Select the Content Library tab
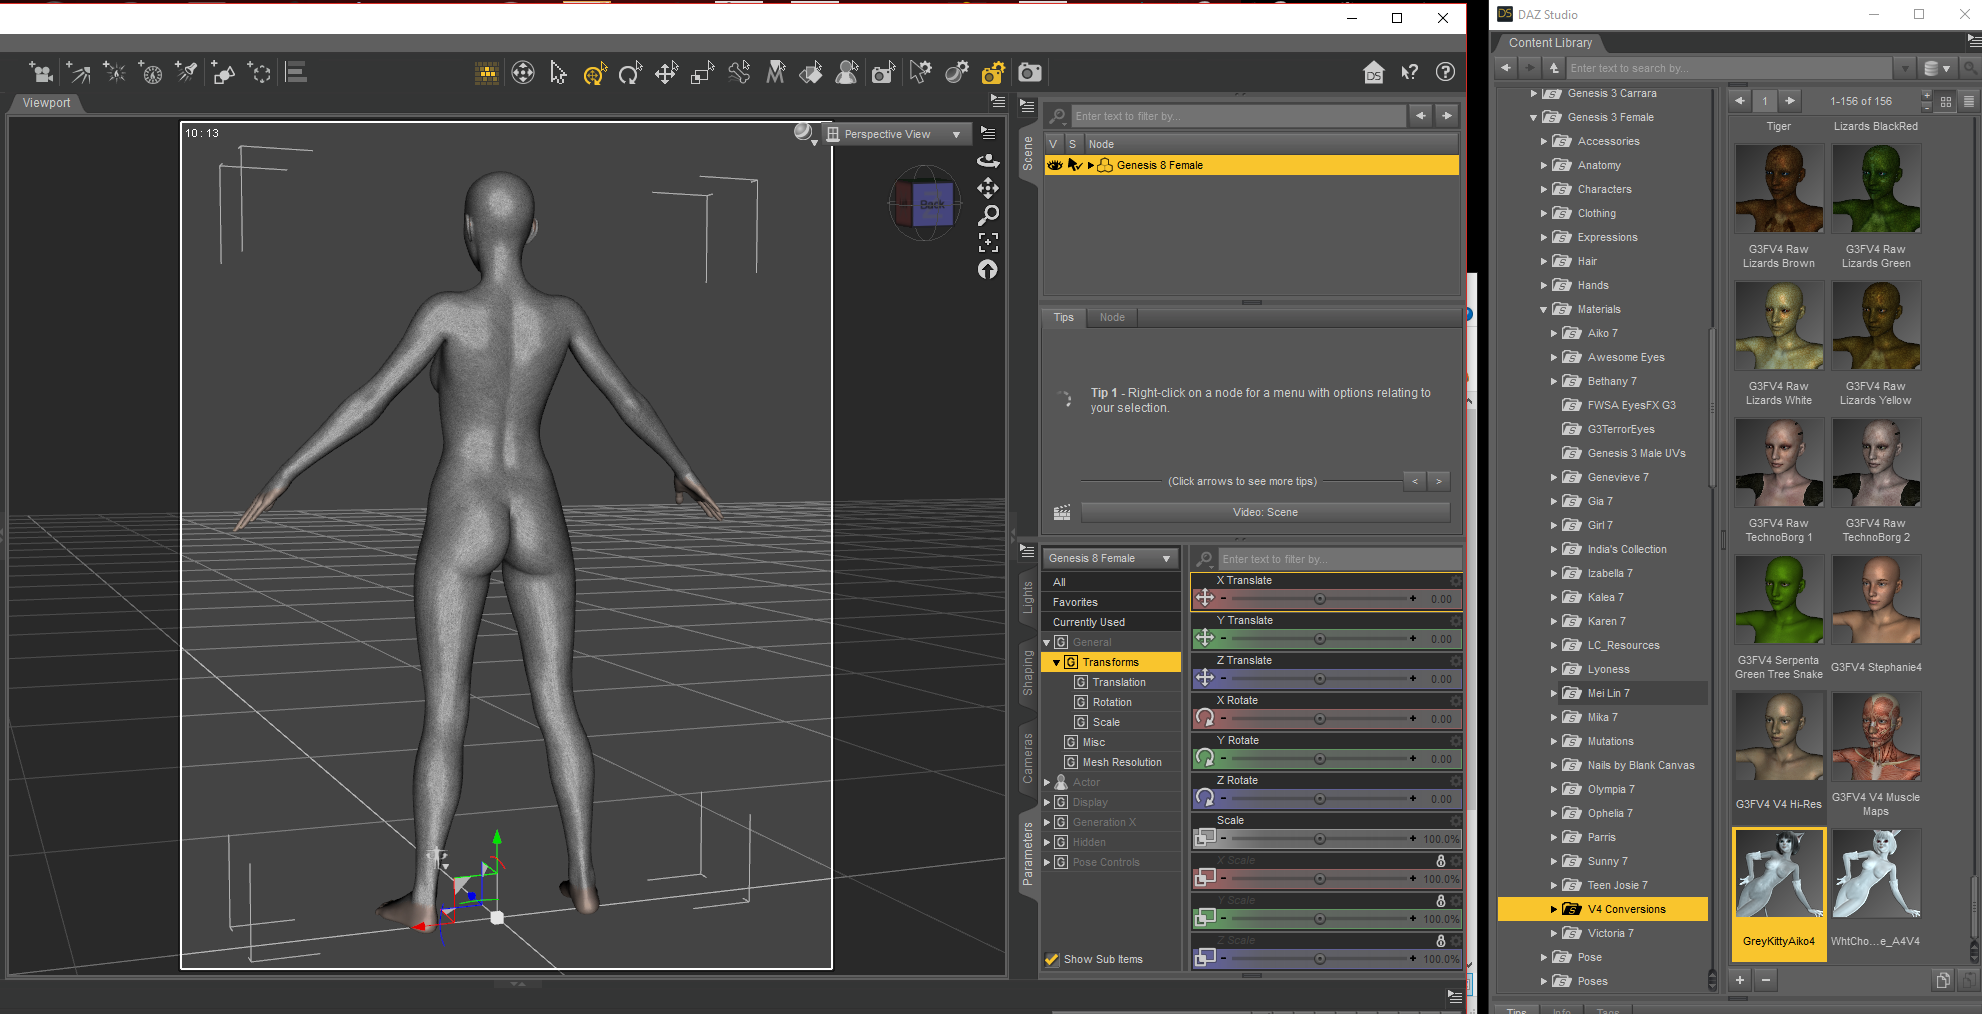 (x=1550, y=43)
